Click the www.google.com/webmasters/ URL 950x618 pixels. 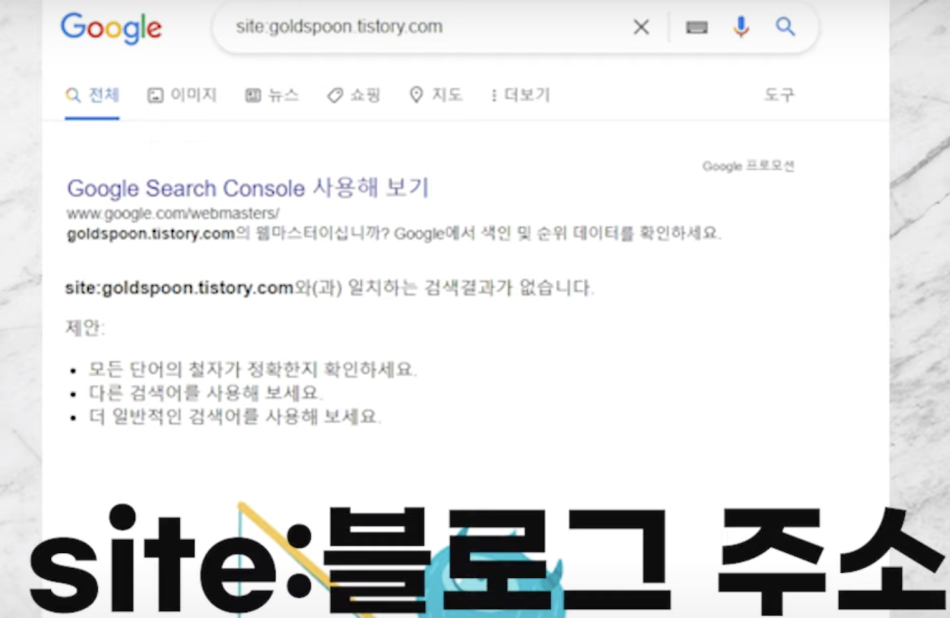click(x=173, y=213)
